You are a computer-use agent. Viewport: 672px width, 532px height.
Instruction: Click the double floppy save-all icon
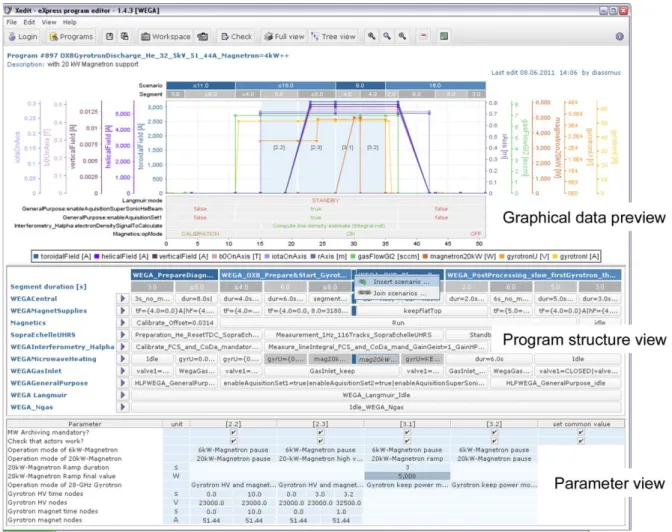pyautogui.click(x=125, y=36)
